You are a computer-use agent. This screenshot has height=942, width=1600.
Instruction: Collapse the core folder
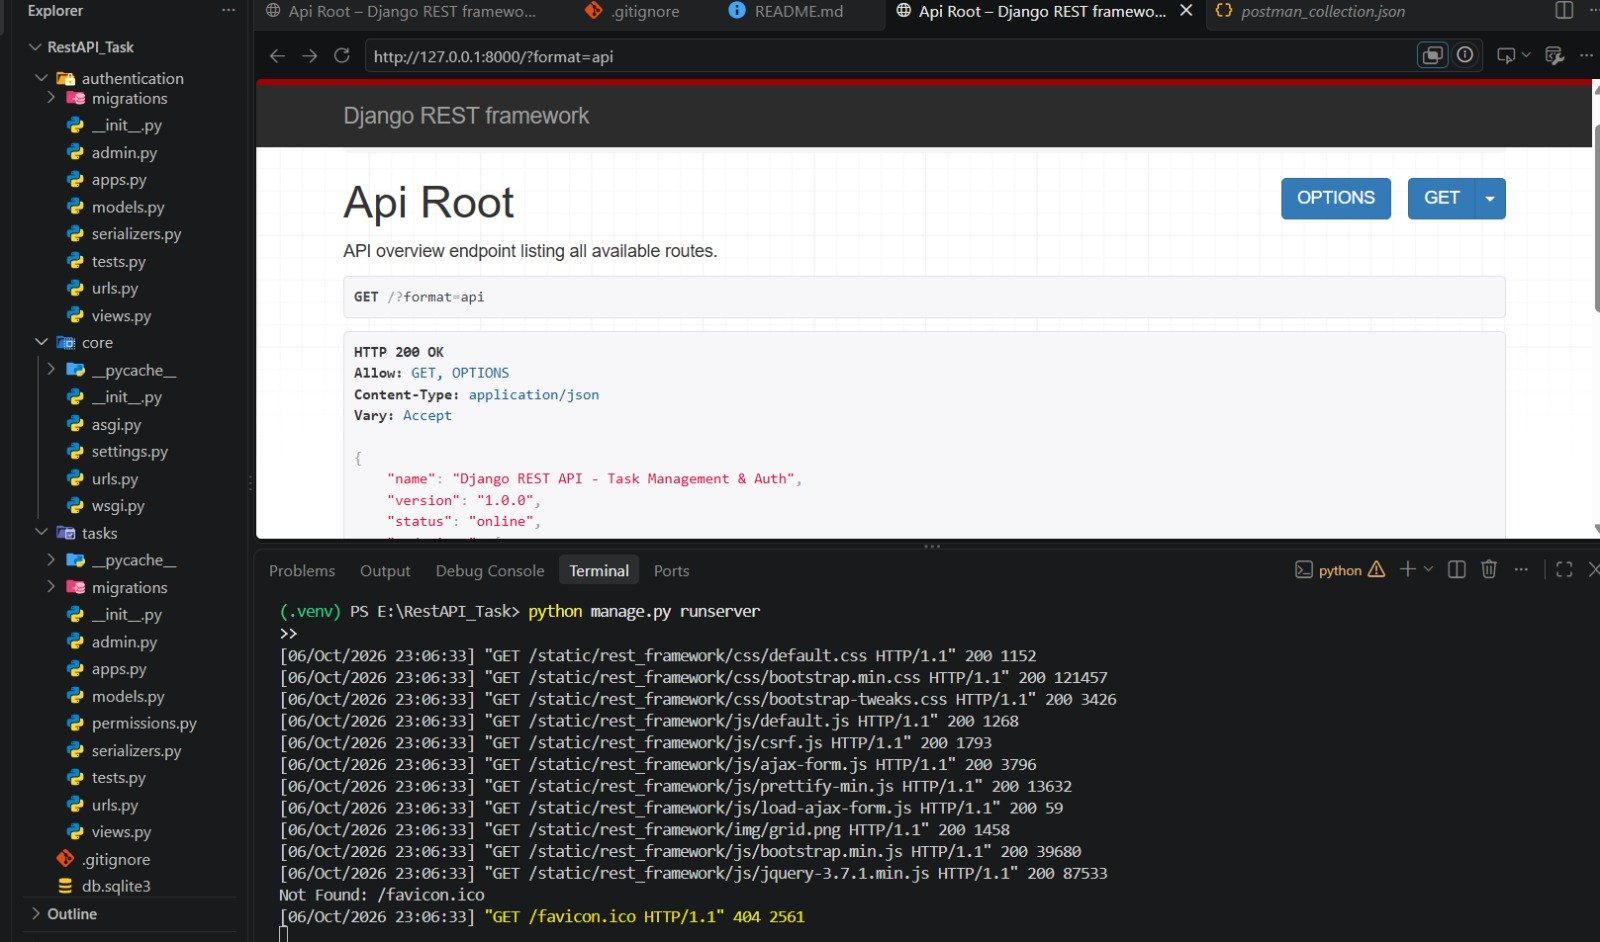(41, 342)
